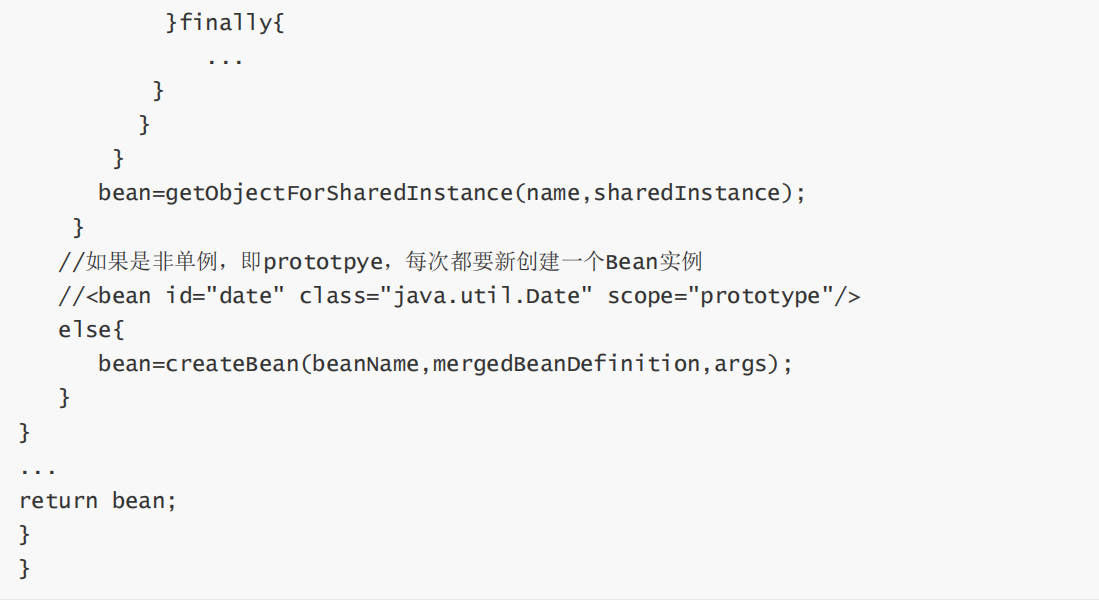
Task: Click the word 'prototpye' in the Chinese comment
Action: click(x=323, y=262)
